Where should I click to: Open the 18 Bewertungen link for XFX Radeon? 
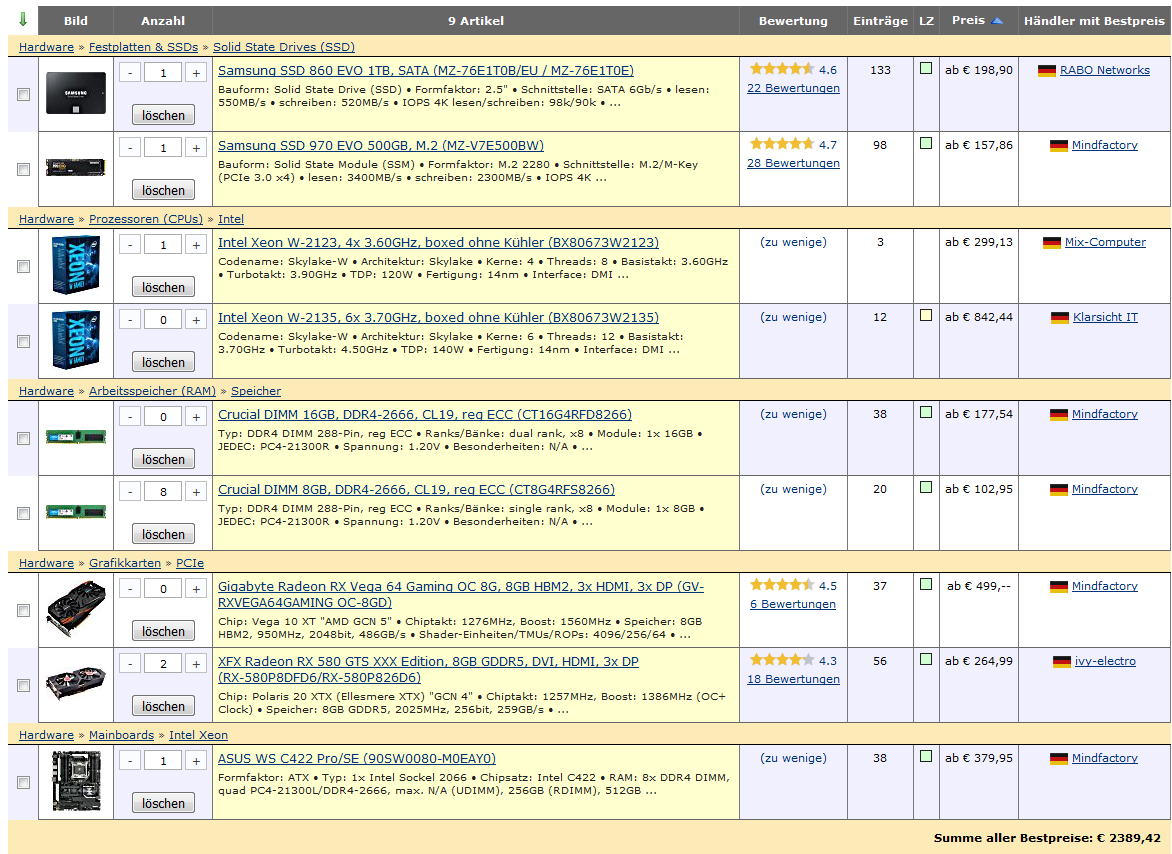click(x=793, y=679)
